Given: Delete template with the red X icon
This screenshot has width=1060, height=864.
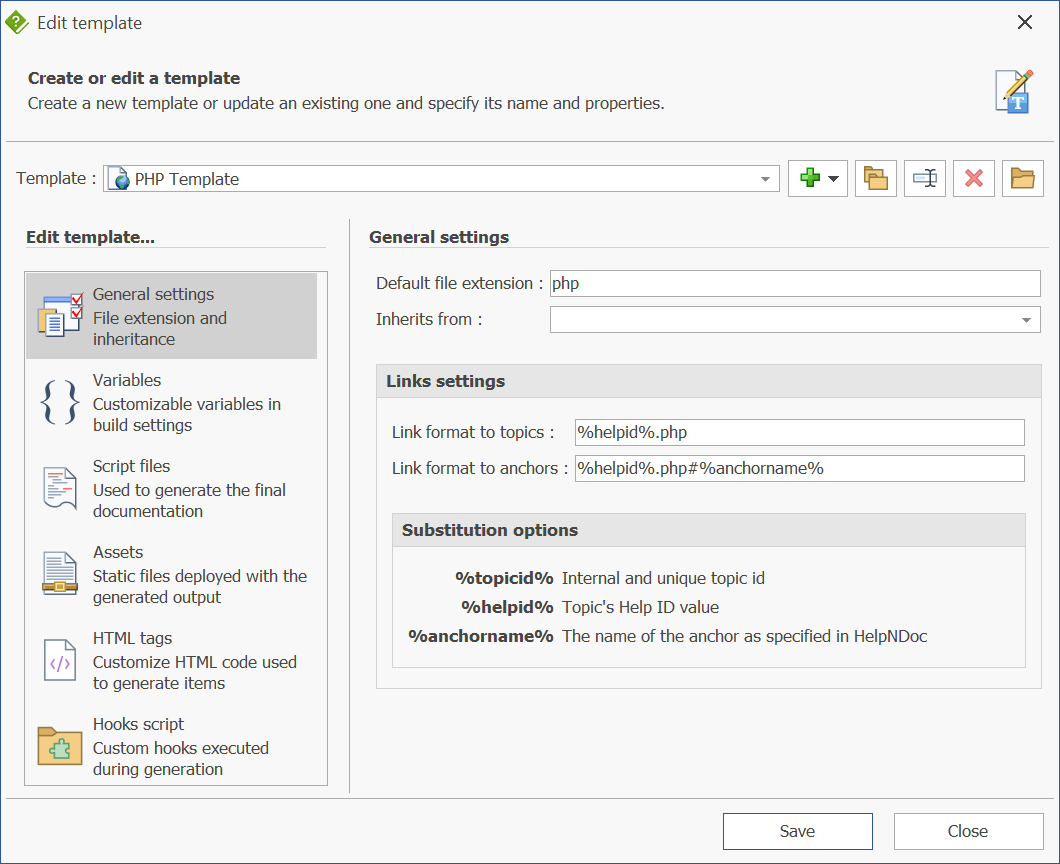Looking at the screenshot, I should (x=974, y=179).
